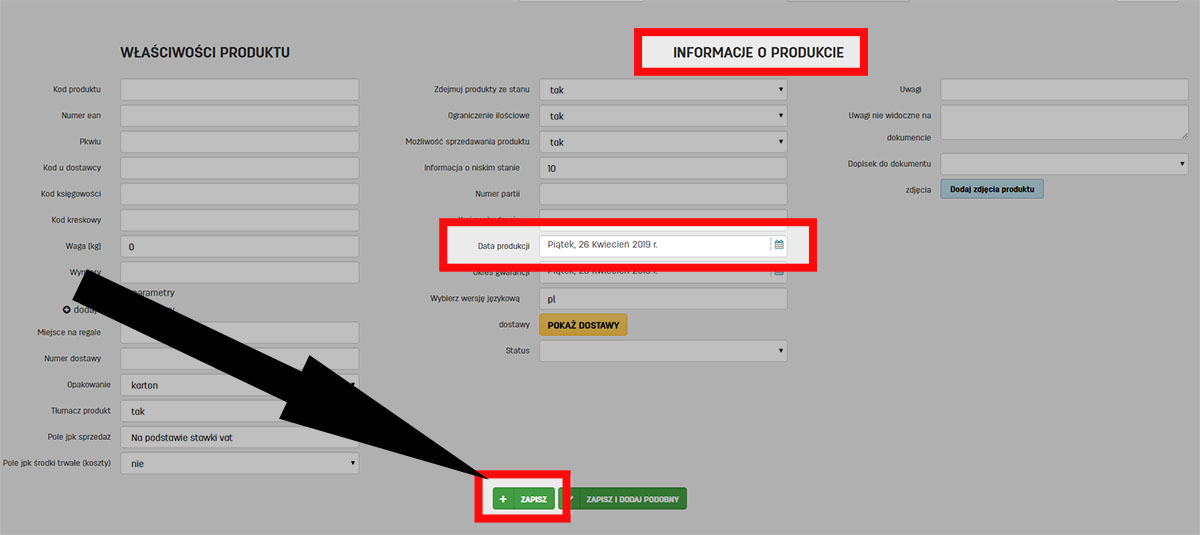Open the Ograniczenie ilościowe dropdown
Image resolution: width=1200 pixels, height=535 pixels.
[662, 116]
